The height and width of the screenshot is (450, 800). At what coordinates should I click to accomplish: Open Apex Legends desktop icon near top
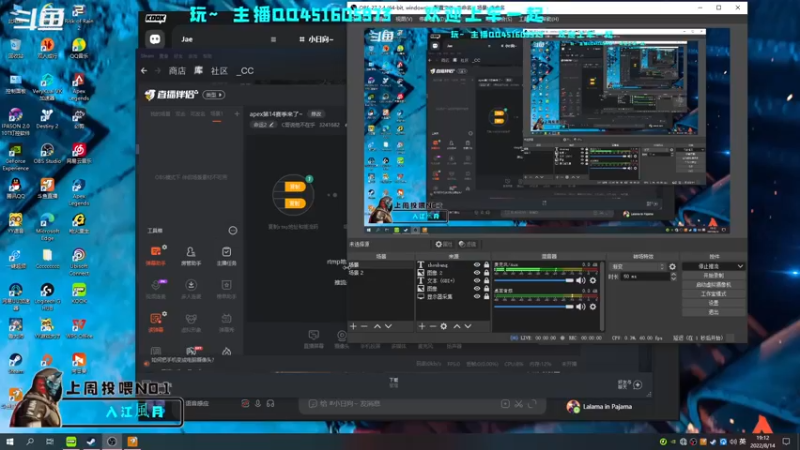tap(79, 87)
